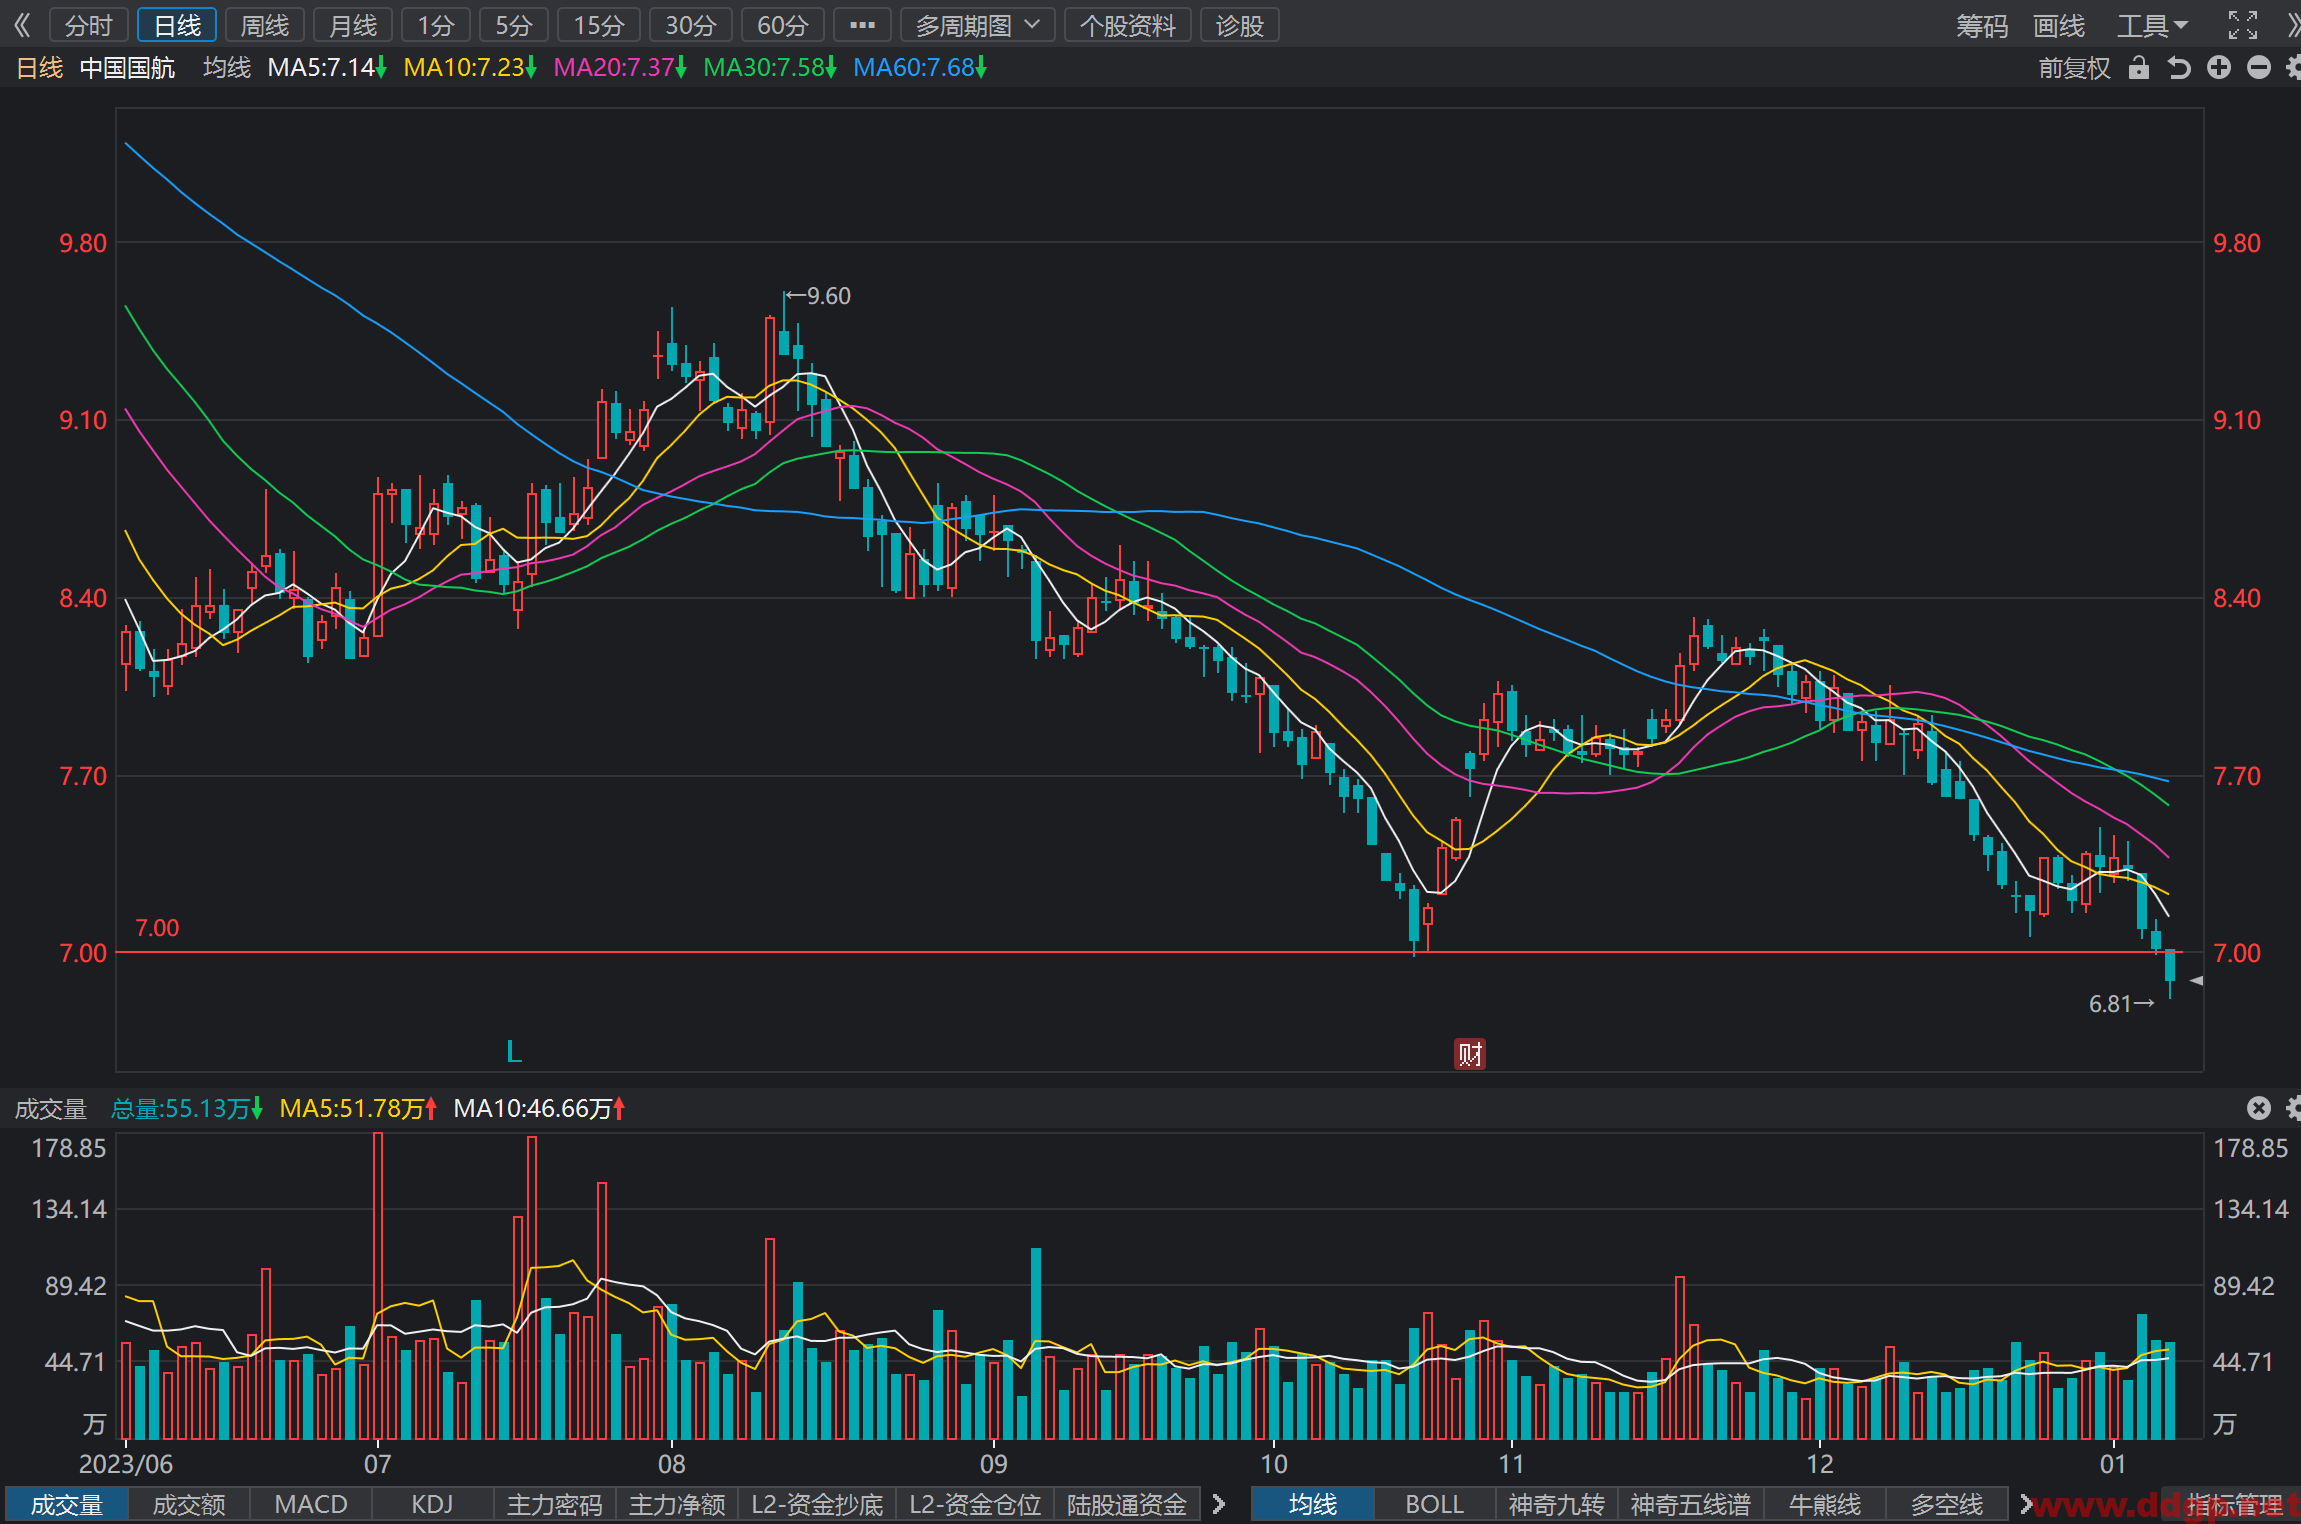The height and width of the screenshot is (1524, 2301).
Task: Zoom out with the minus icon
Action: tap(2259, 68)
